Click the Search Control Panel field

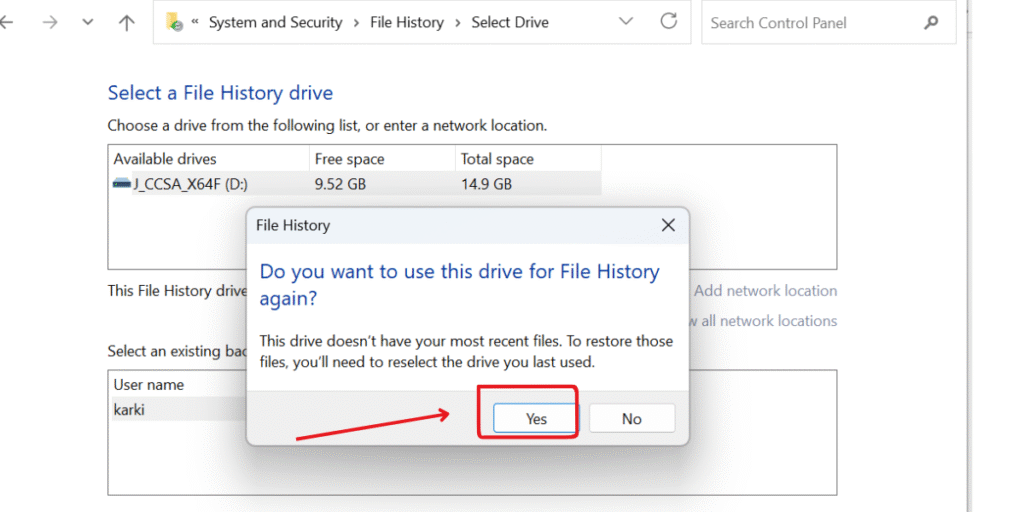[828, 23]
